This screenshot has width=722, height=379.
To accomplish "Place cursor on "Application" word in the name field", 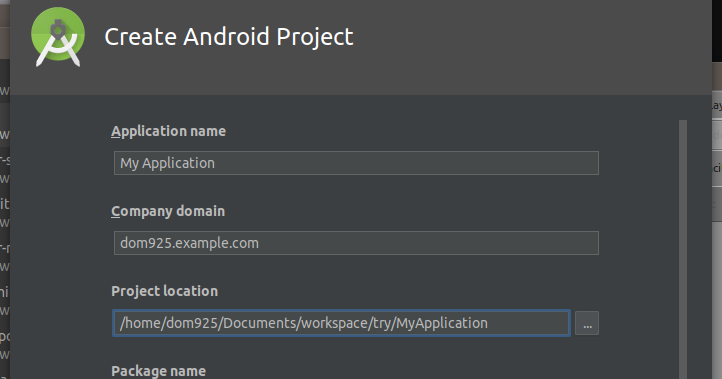I will [178, 163].
